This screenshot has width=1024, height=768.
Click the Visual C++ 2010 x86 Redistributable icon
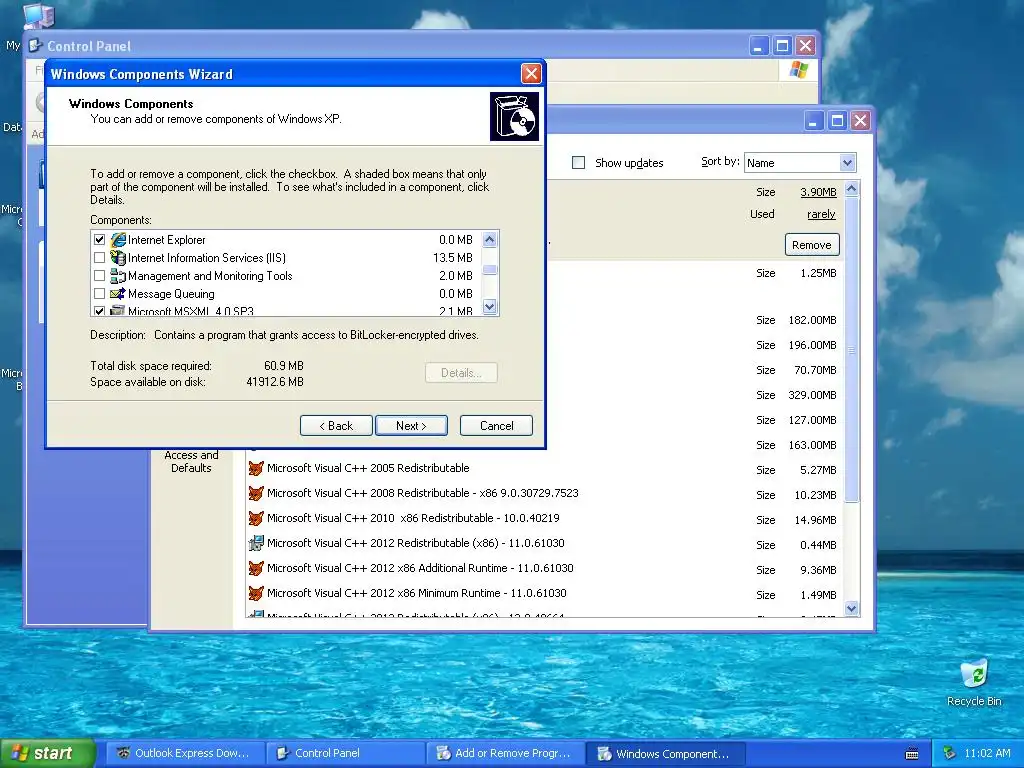(x=256, y=518)
